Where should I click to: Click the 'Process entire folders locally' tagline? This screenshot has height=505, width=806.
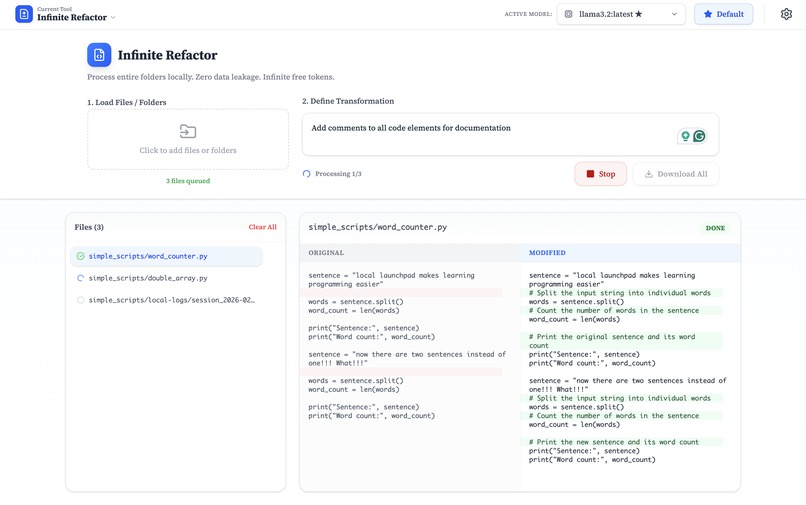coord(210,77)
